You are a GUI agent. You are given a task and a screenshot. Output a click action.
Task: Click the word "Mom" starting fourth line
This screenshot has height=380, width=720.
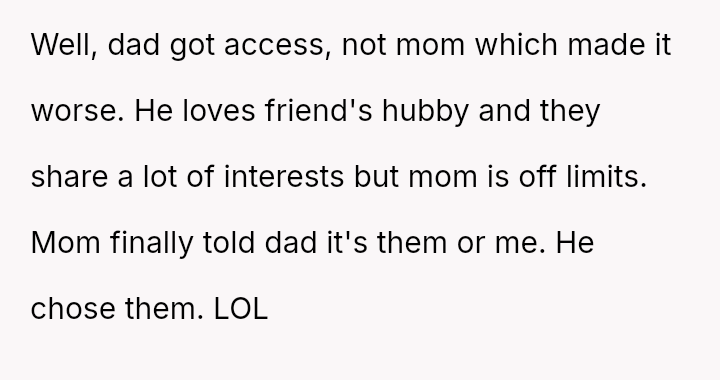[x=65, y=243]
